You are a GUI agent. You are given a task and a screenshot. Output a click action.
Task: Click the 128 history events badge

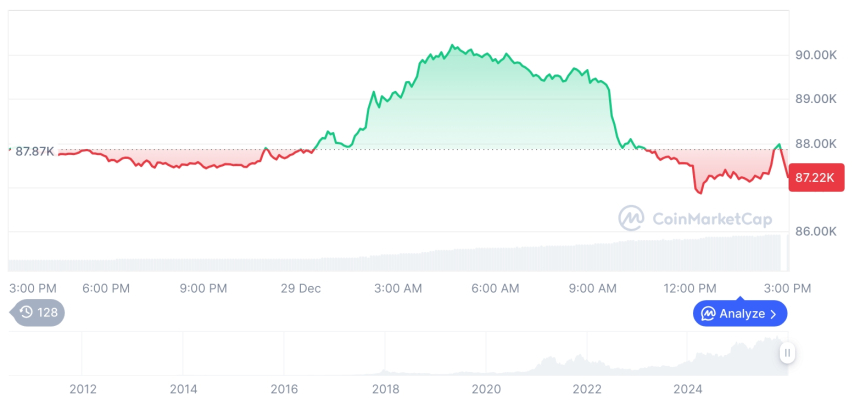[x=41, y=312]
